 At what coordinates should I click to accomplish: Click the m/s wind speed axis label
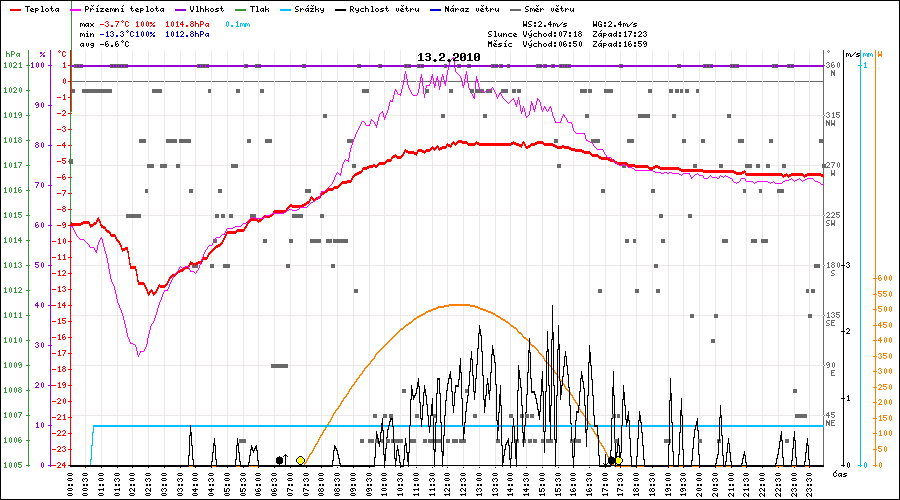coord(851,53)
